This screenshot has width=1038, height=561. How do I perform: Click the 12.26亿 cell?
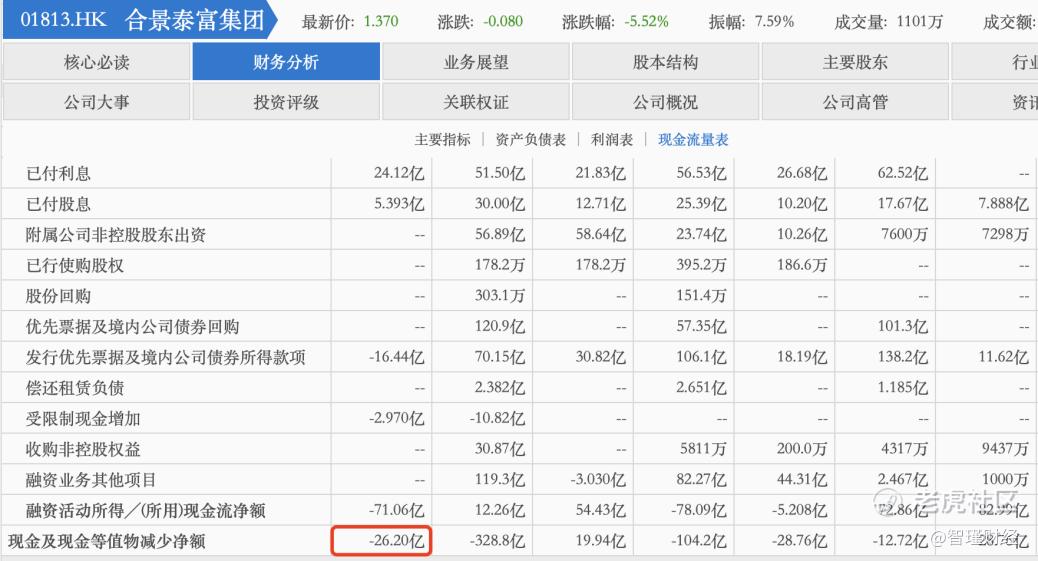pos(500,510)
